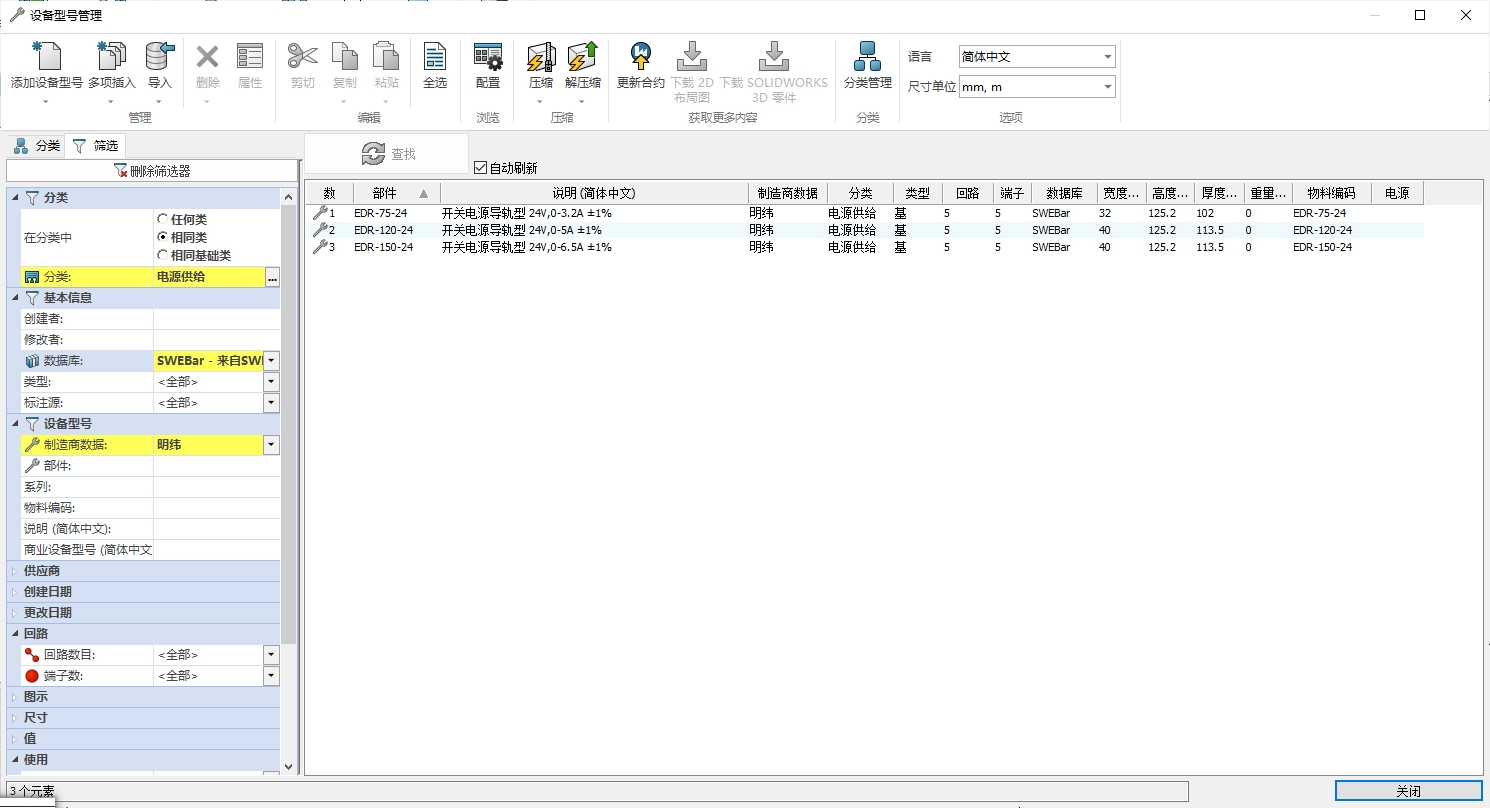Select the 相同基础类 radio option
This screenshot has width=1490, height=808.
click(162, 255)
